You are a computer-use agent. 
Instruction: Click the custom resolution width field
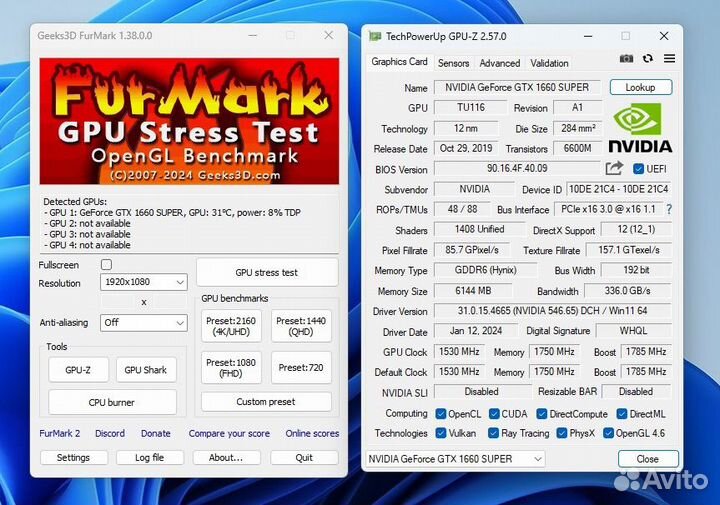[x=119, y=302]
